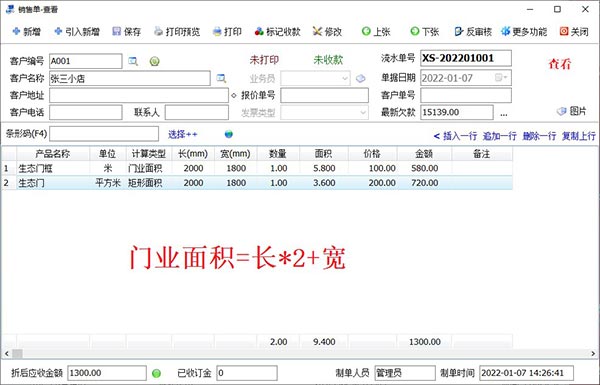The width and height of the screenshot is (600, 385).
Task: Click the 追加一行 link
Action: [499, 136]
